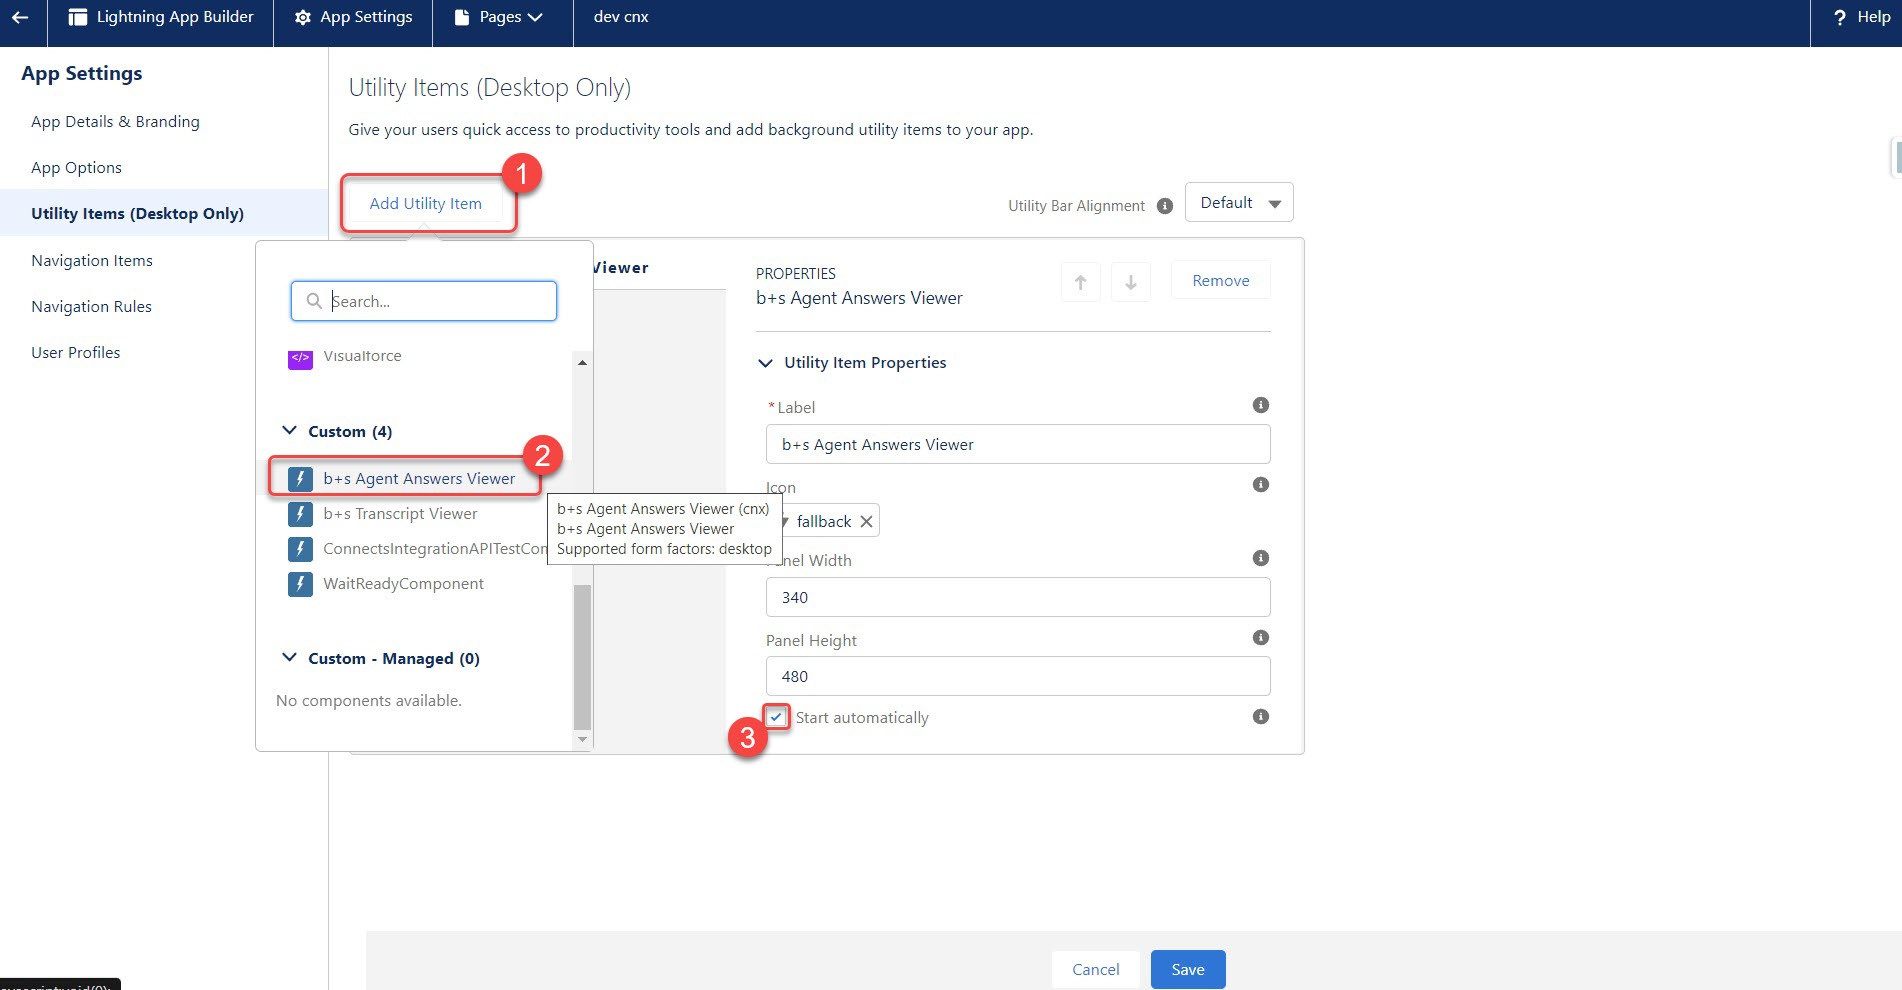Click the WaitReadyComponent lightning icon
The width and height of the screenshot is (1902, 990).
pyautogui.click(x=300, y=584)
